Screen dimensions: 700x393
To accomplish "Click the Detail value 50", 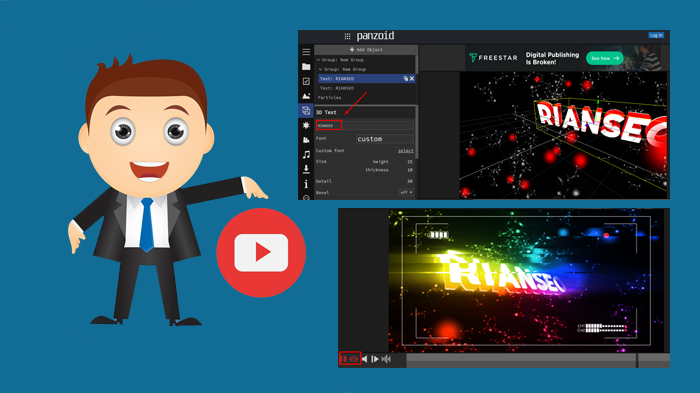I will [409, 181].
